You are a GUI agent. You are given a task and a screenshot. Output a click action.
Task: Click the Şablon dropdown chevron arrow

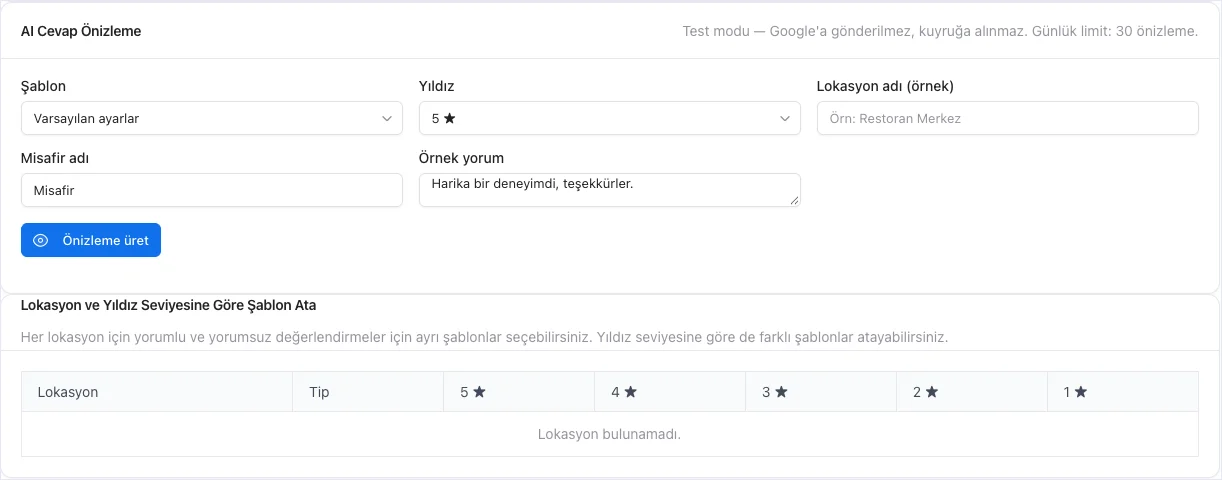[x=387, y=118]
